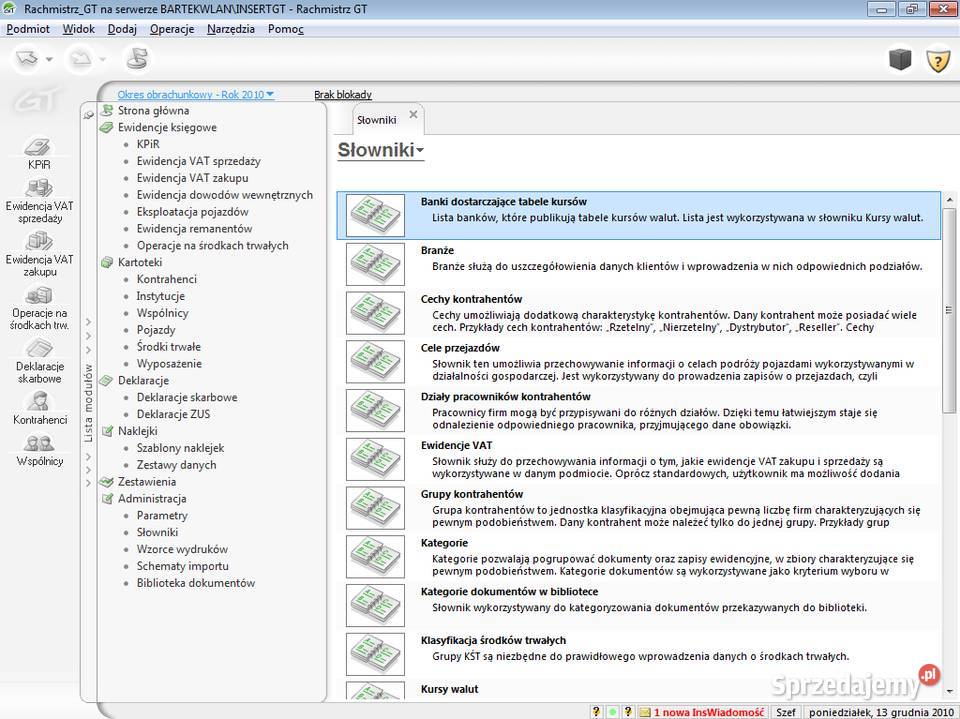Open Zestawienia in module tree
This screenshot has width=960, height=719.
tap(147, 481)
